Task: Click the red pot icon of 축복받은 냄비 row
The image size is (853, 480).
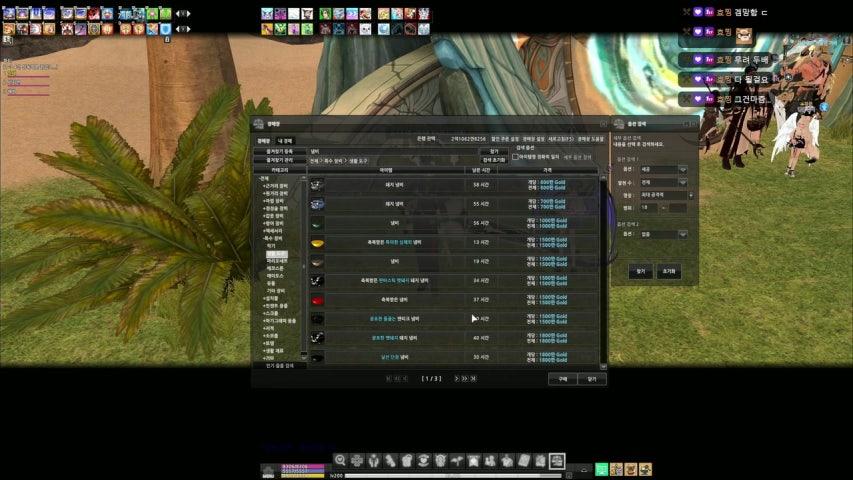Action: [317, 300]
